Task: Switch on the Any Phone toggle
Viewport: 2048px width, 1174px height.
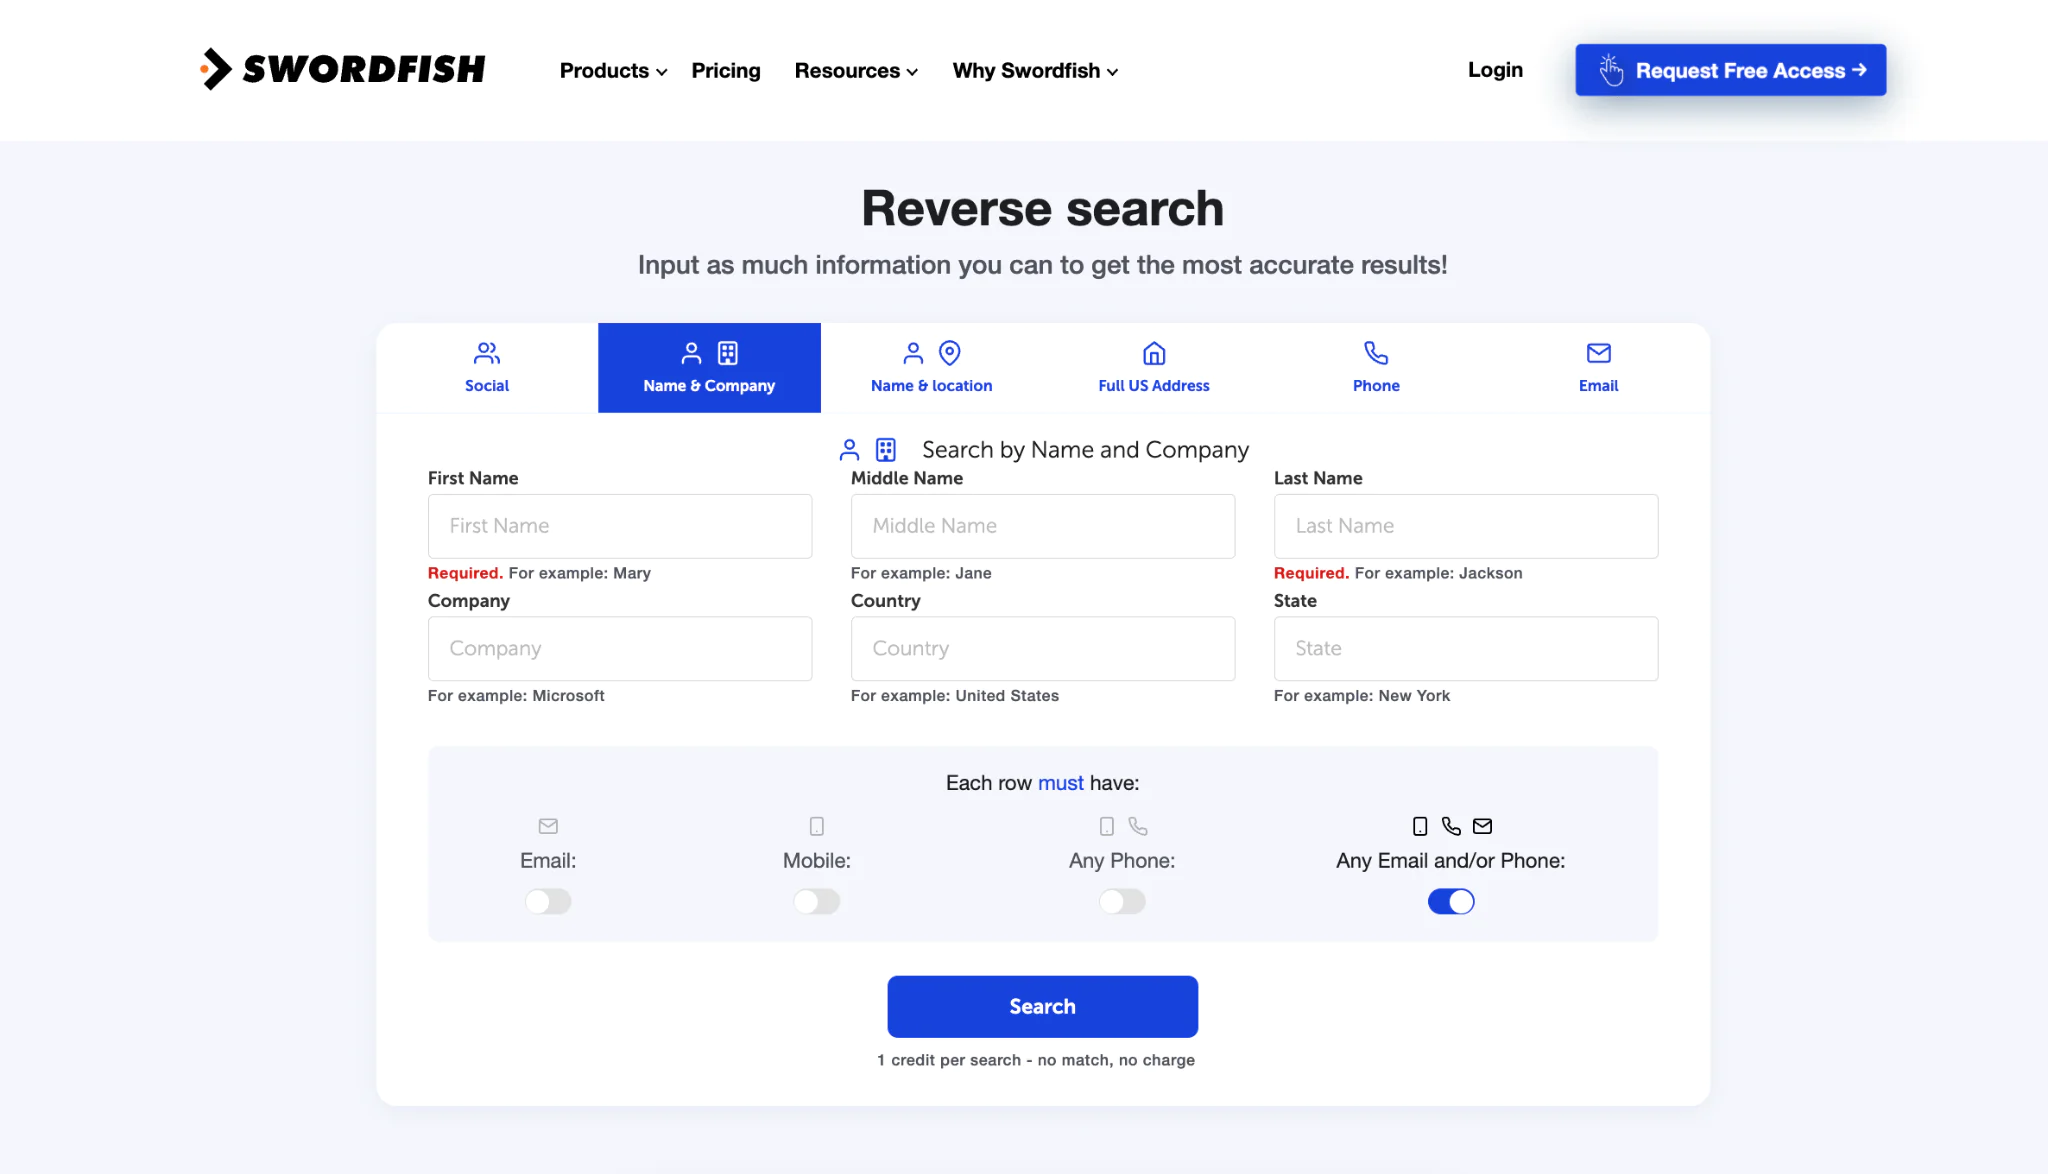Action: tap(1122, 902)
